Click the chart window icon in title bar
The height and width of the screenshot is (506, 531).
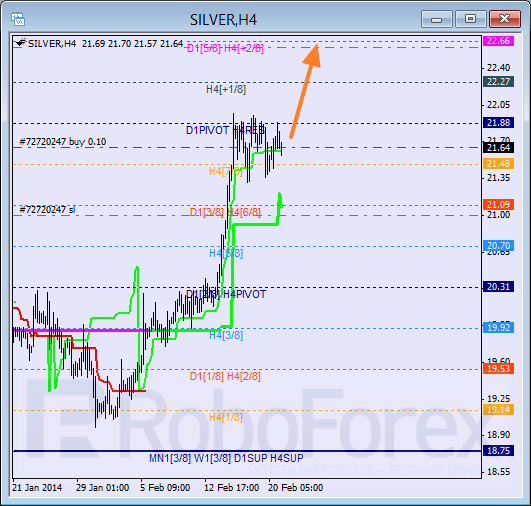click(18, 19)
